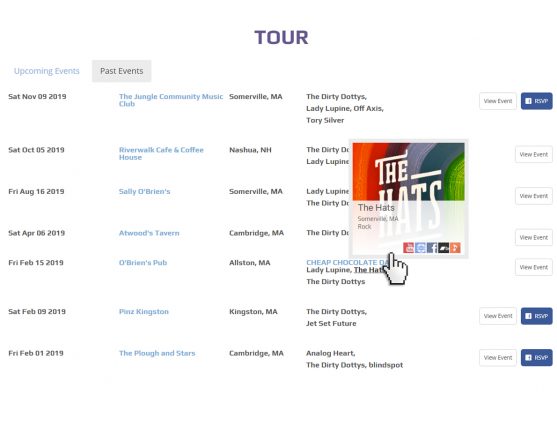Click the orange music icon in Hats popup
Screen dimensions: 557x432
coord(455,248)
